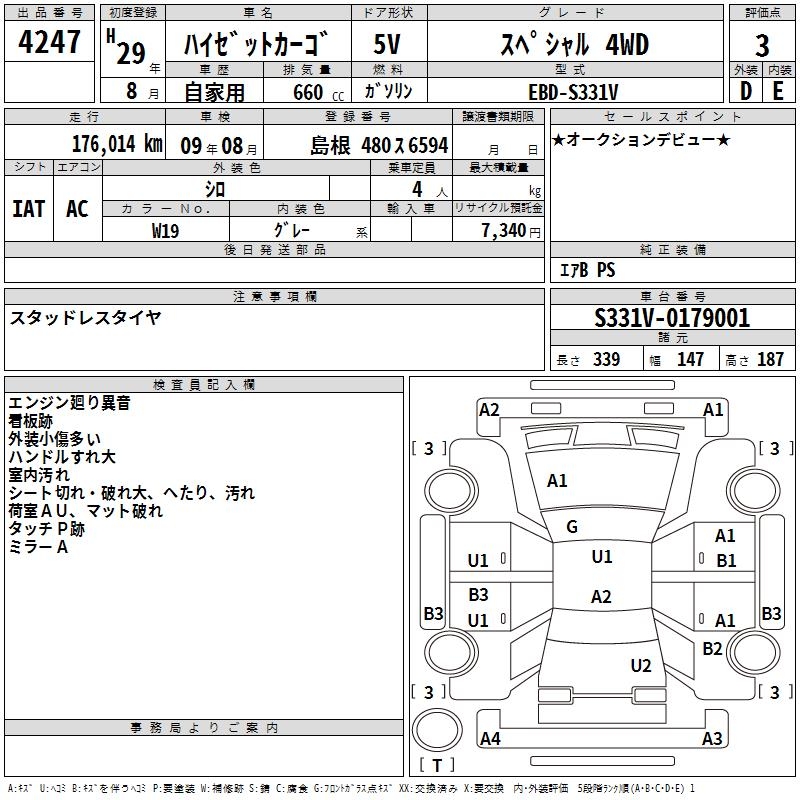Click 検査員記入欄 section header

204,385
